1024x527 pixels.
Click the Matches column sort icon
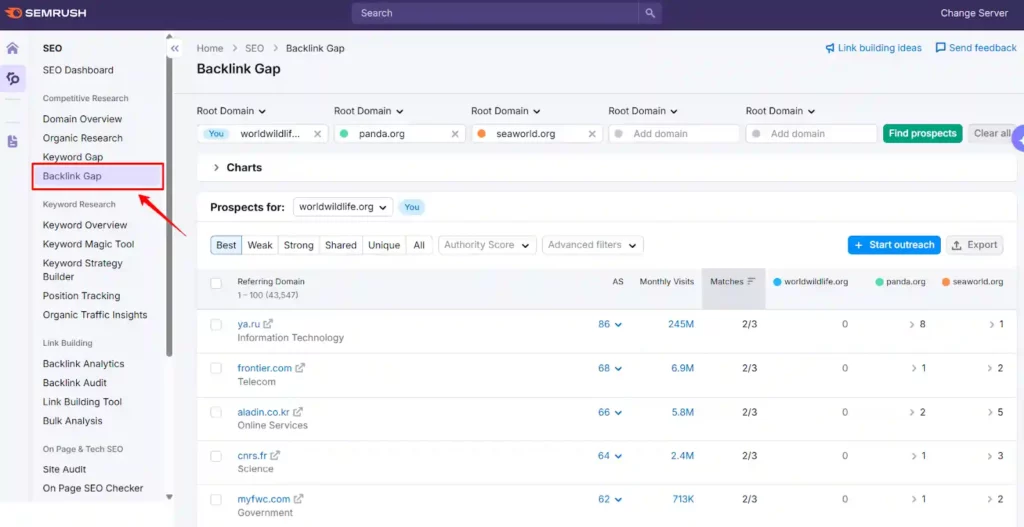(x=751, y=282)
